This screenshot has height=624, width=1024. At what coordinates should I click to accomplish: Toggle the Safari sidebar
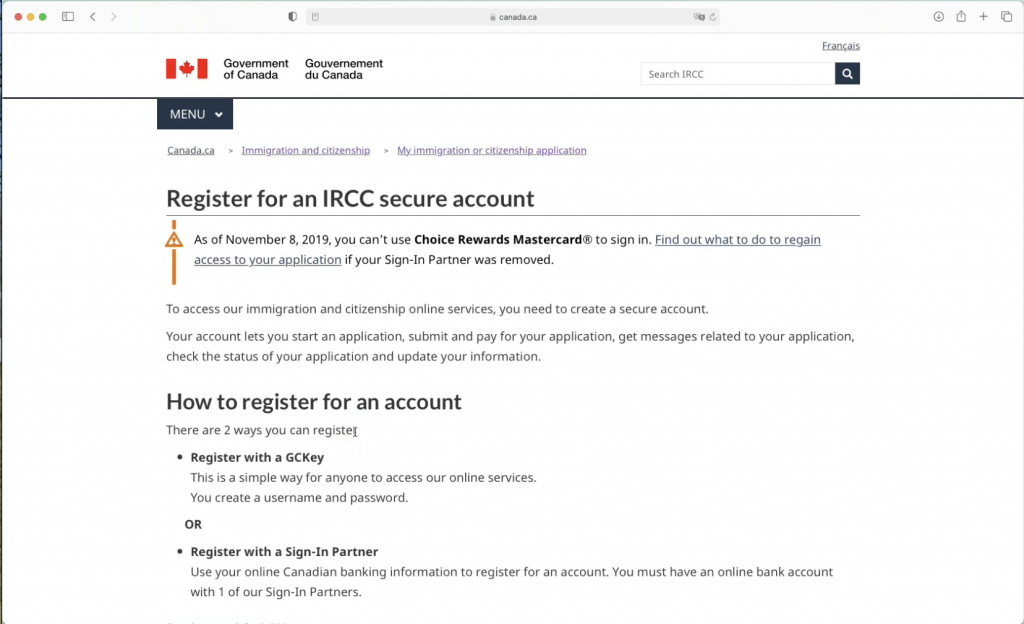click(x=68, y=17)
